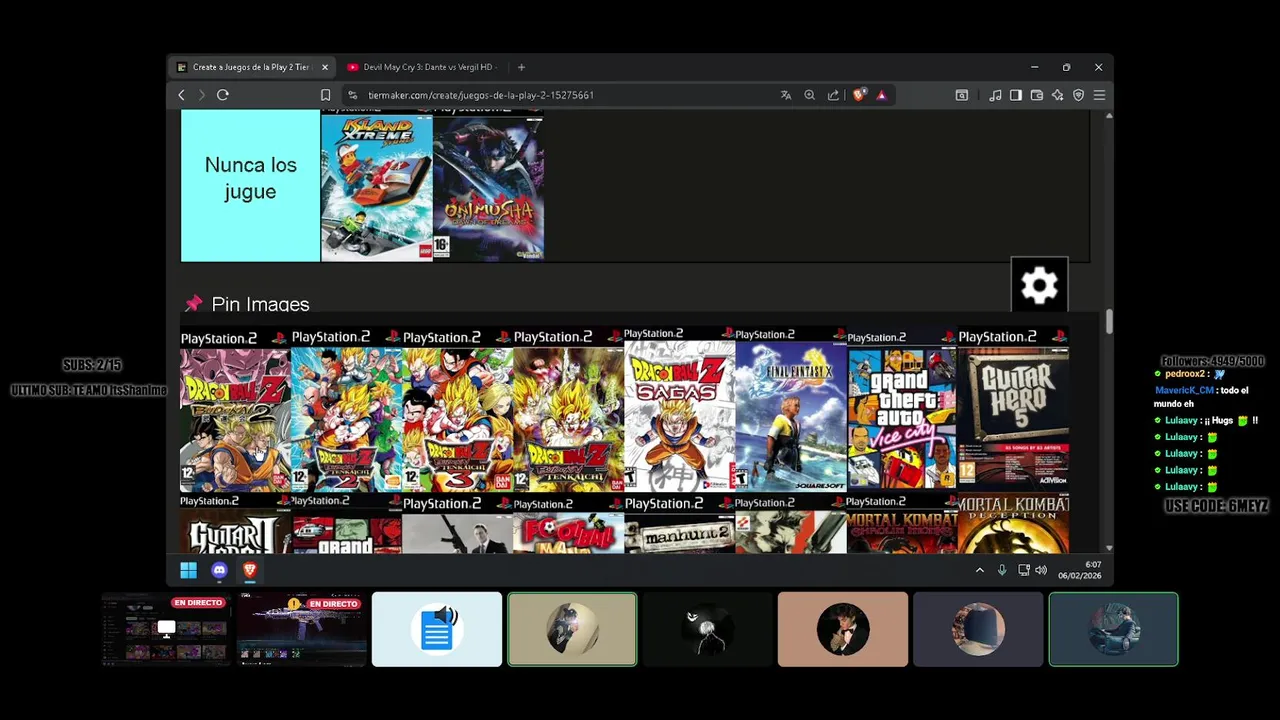Click the translate page icon in address bar
Viewport: 1280px width, 720px height.
pos(786,95)
